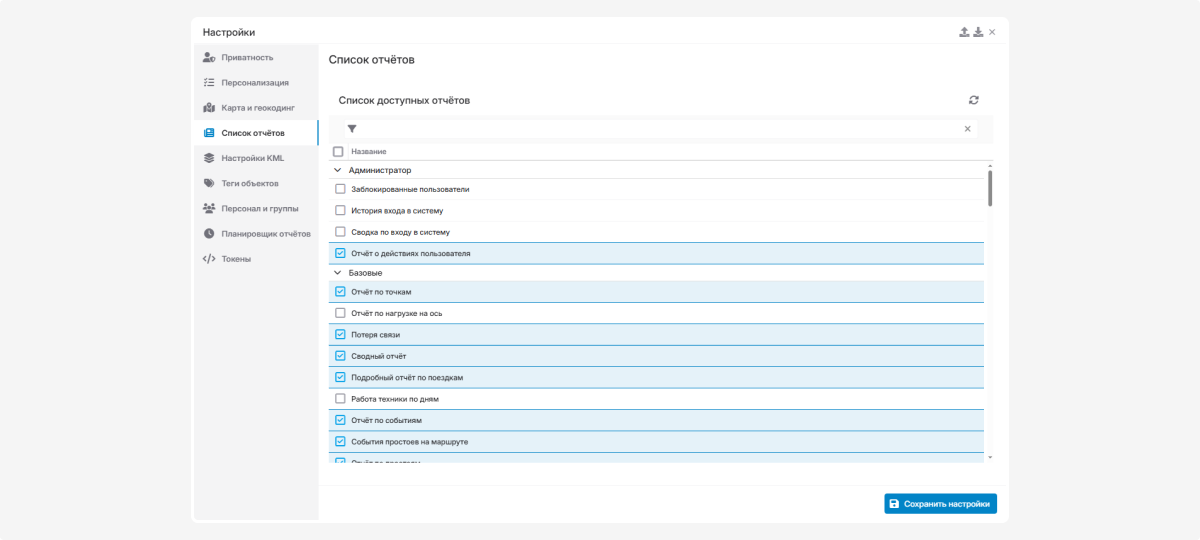Go to Планировщик отчётов section
Screen dimensions: 1200x540
pos(265,234)
